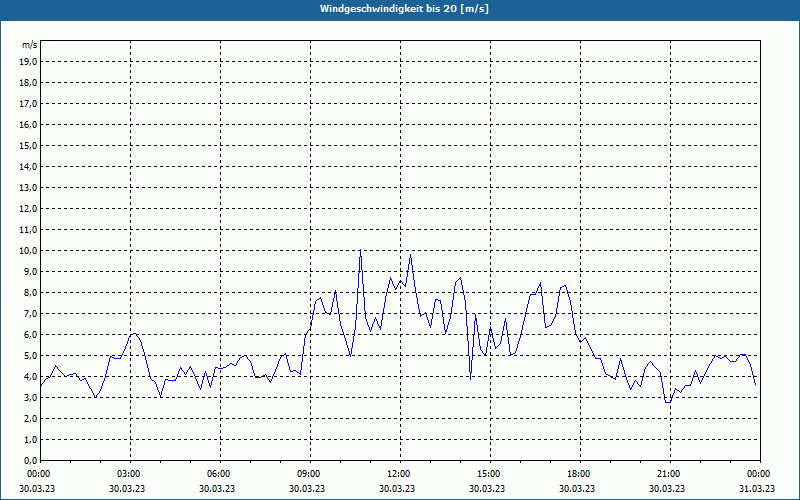800x500 pixels.
Task: Click the wind speed peak just after 12:00
Action: point(410,255)
